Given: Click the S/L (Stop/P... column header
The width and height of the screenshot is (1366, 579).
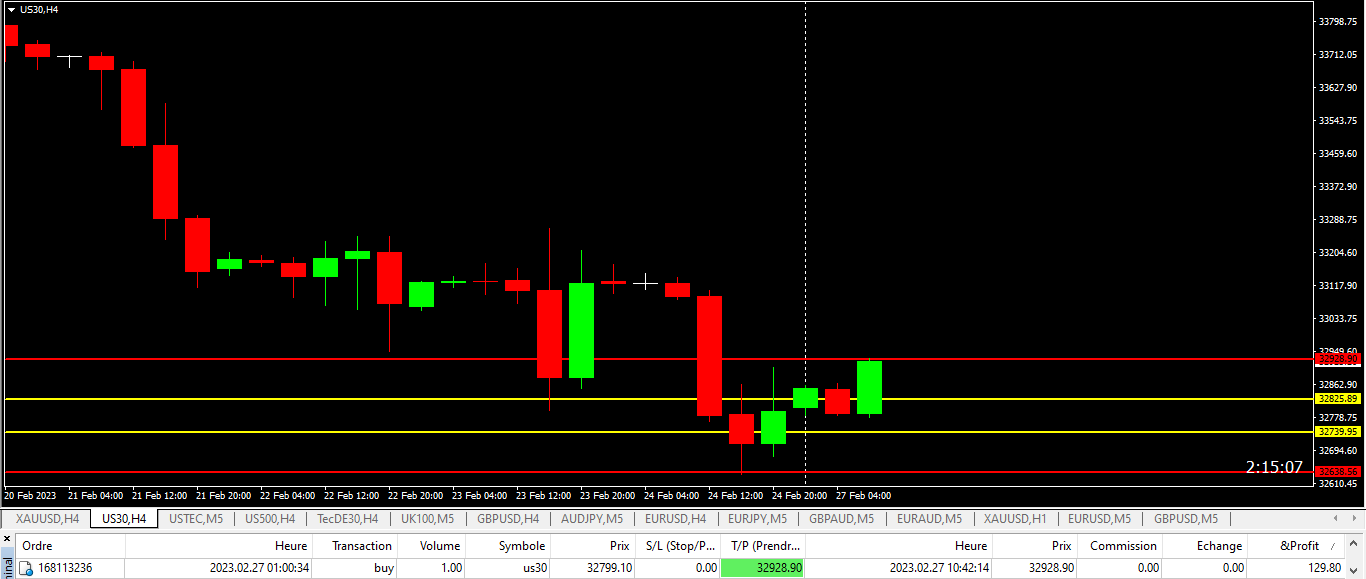Looking at the screenshot, I should click(x=678, y=546).
